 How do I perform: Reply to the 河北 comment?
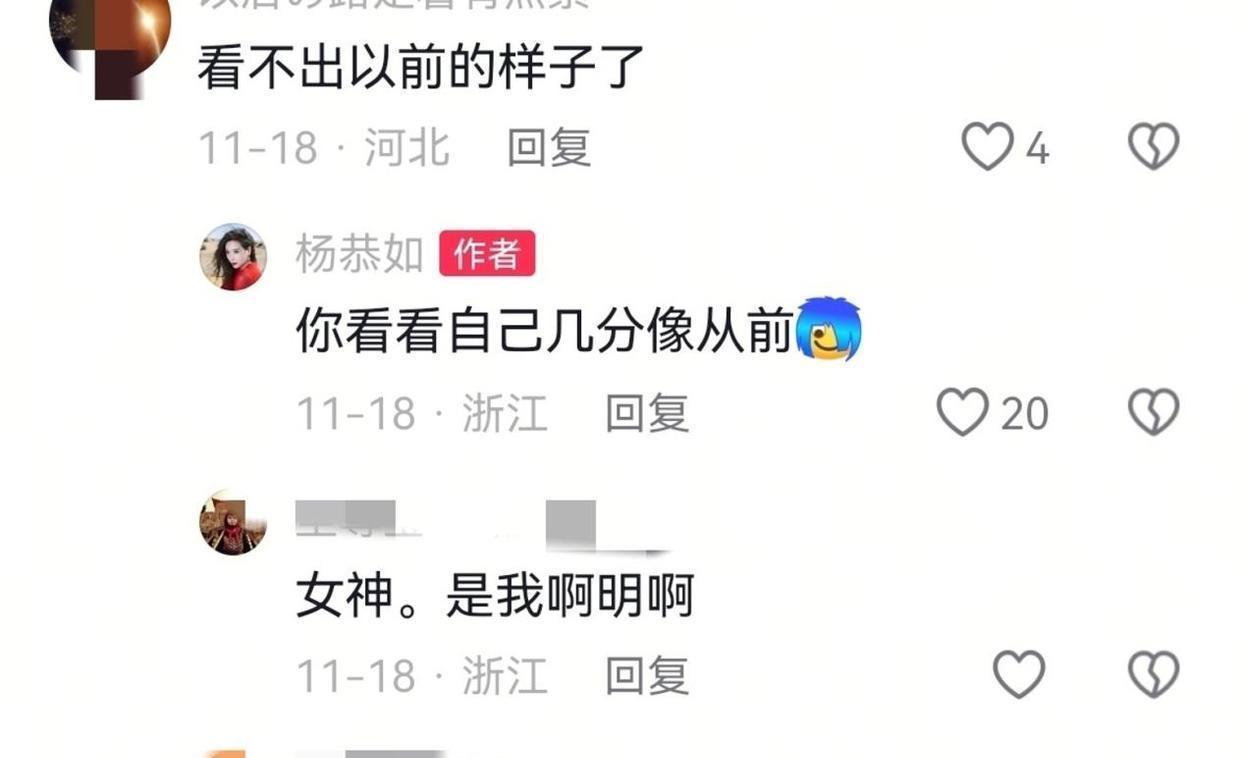click(x=549, y=148)
